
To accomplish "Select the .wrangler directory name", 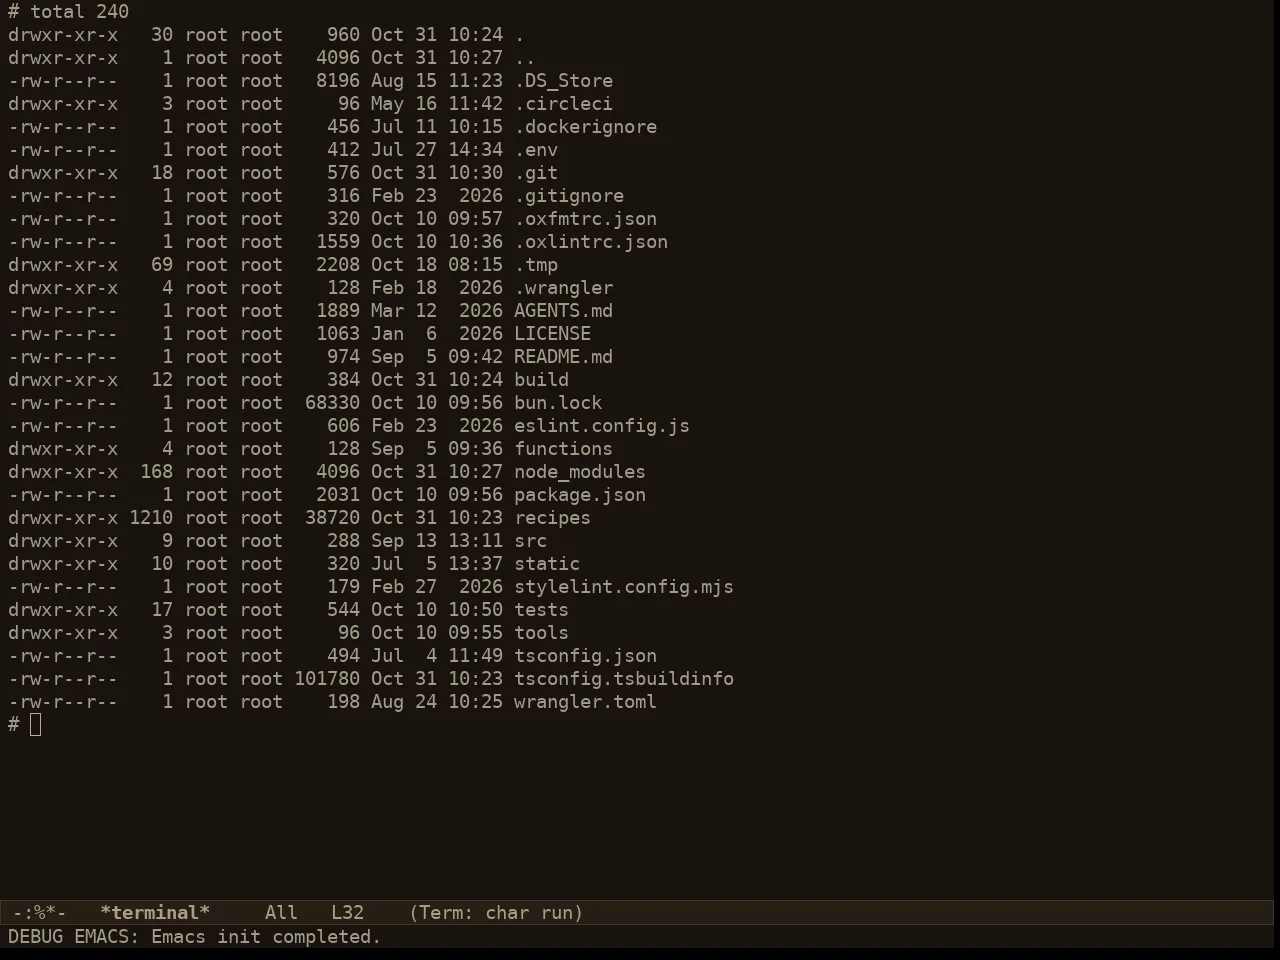I will point(563,288).
